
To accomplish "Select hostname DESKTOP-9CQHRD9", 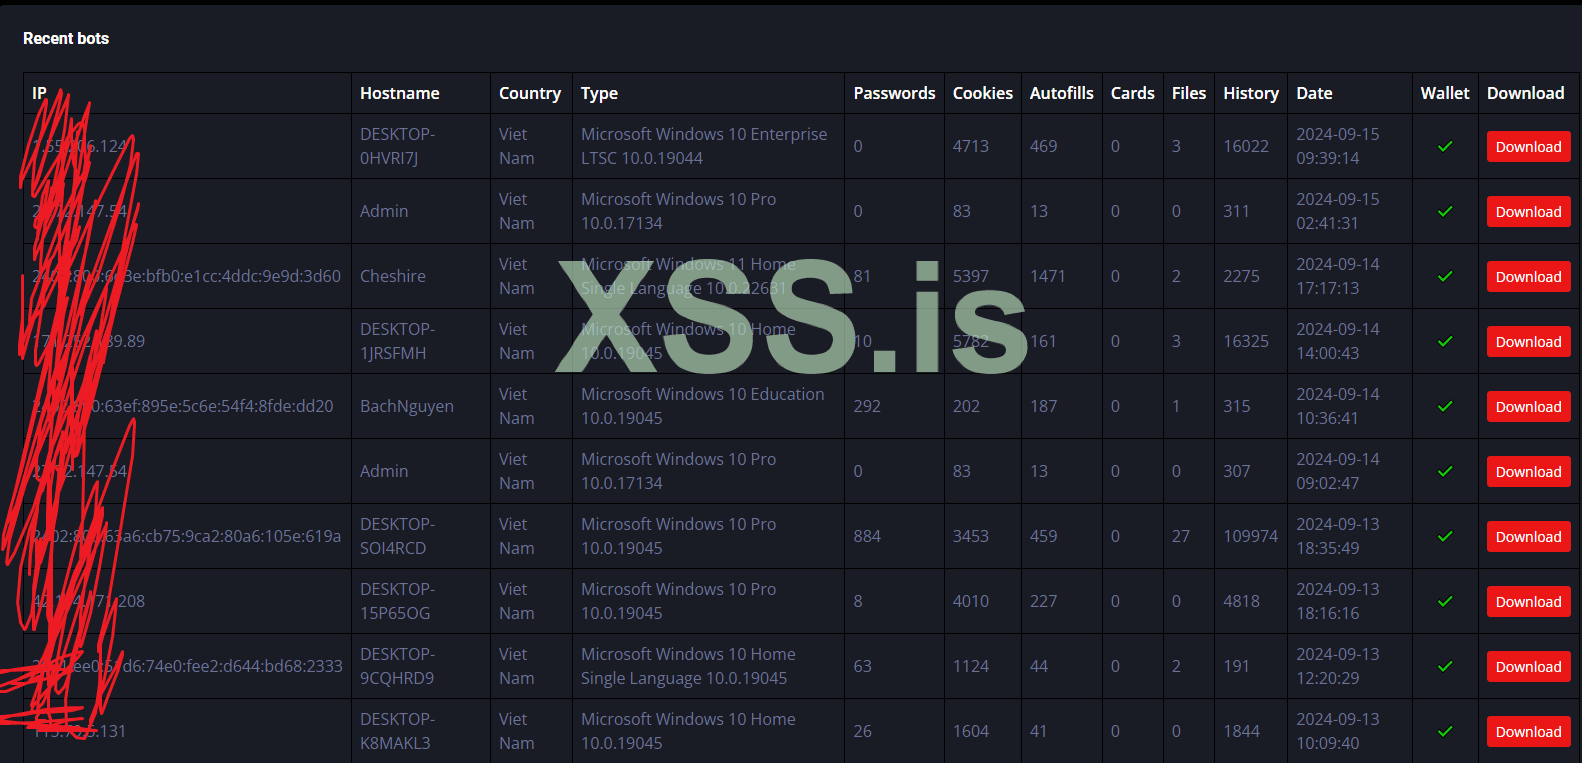I will point(398,666).
